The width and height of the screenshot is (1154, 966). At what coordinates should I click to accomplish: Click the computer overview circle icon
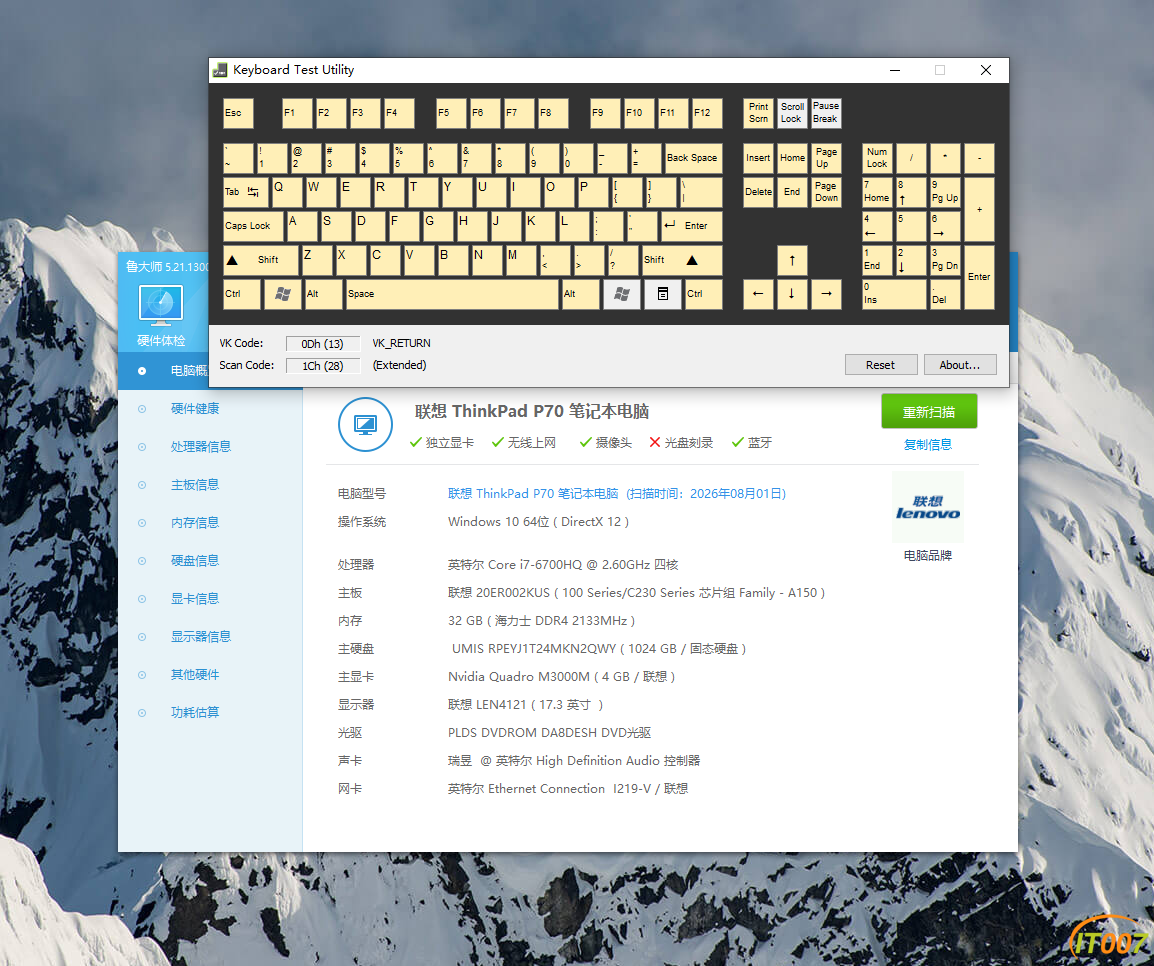coord(365,425)
